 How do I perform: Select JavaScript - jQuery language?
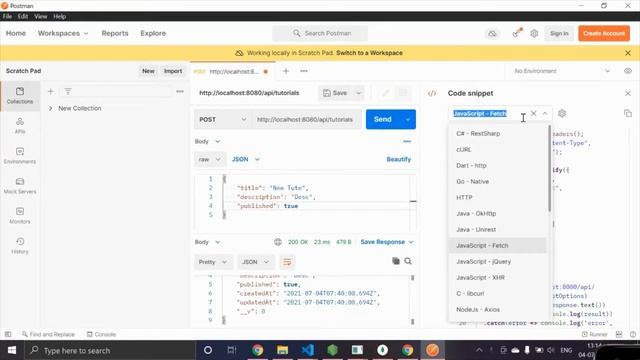pyautogui.click(x=498, y=262)
